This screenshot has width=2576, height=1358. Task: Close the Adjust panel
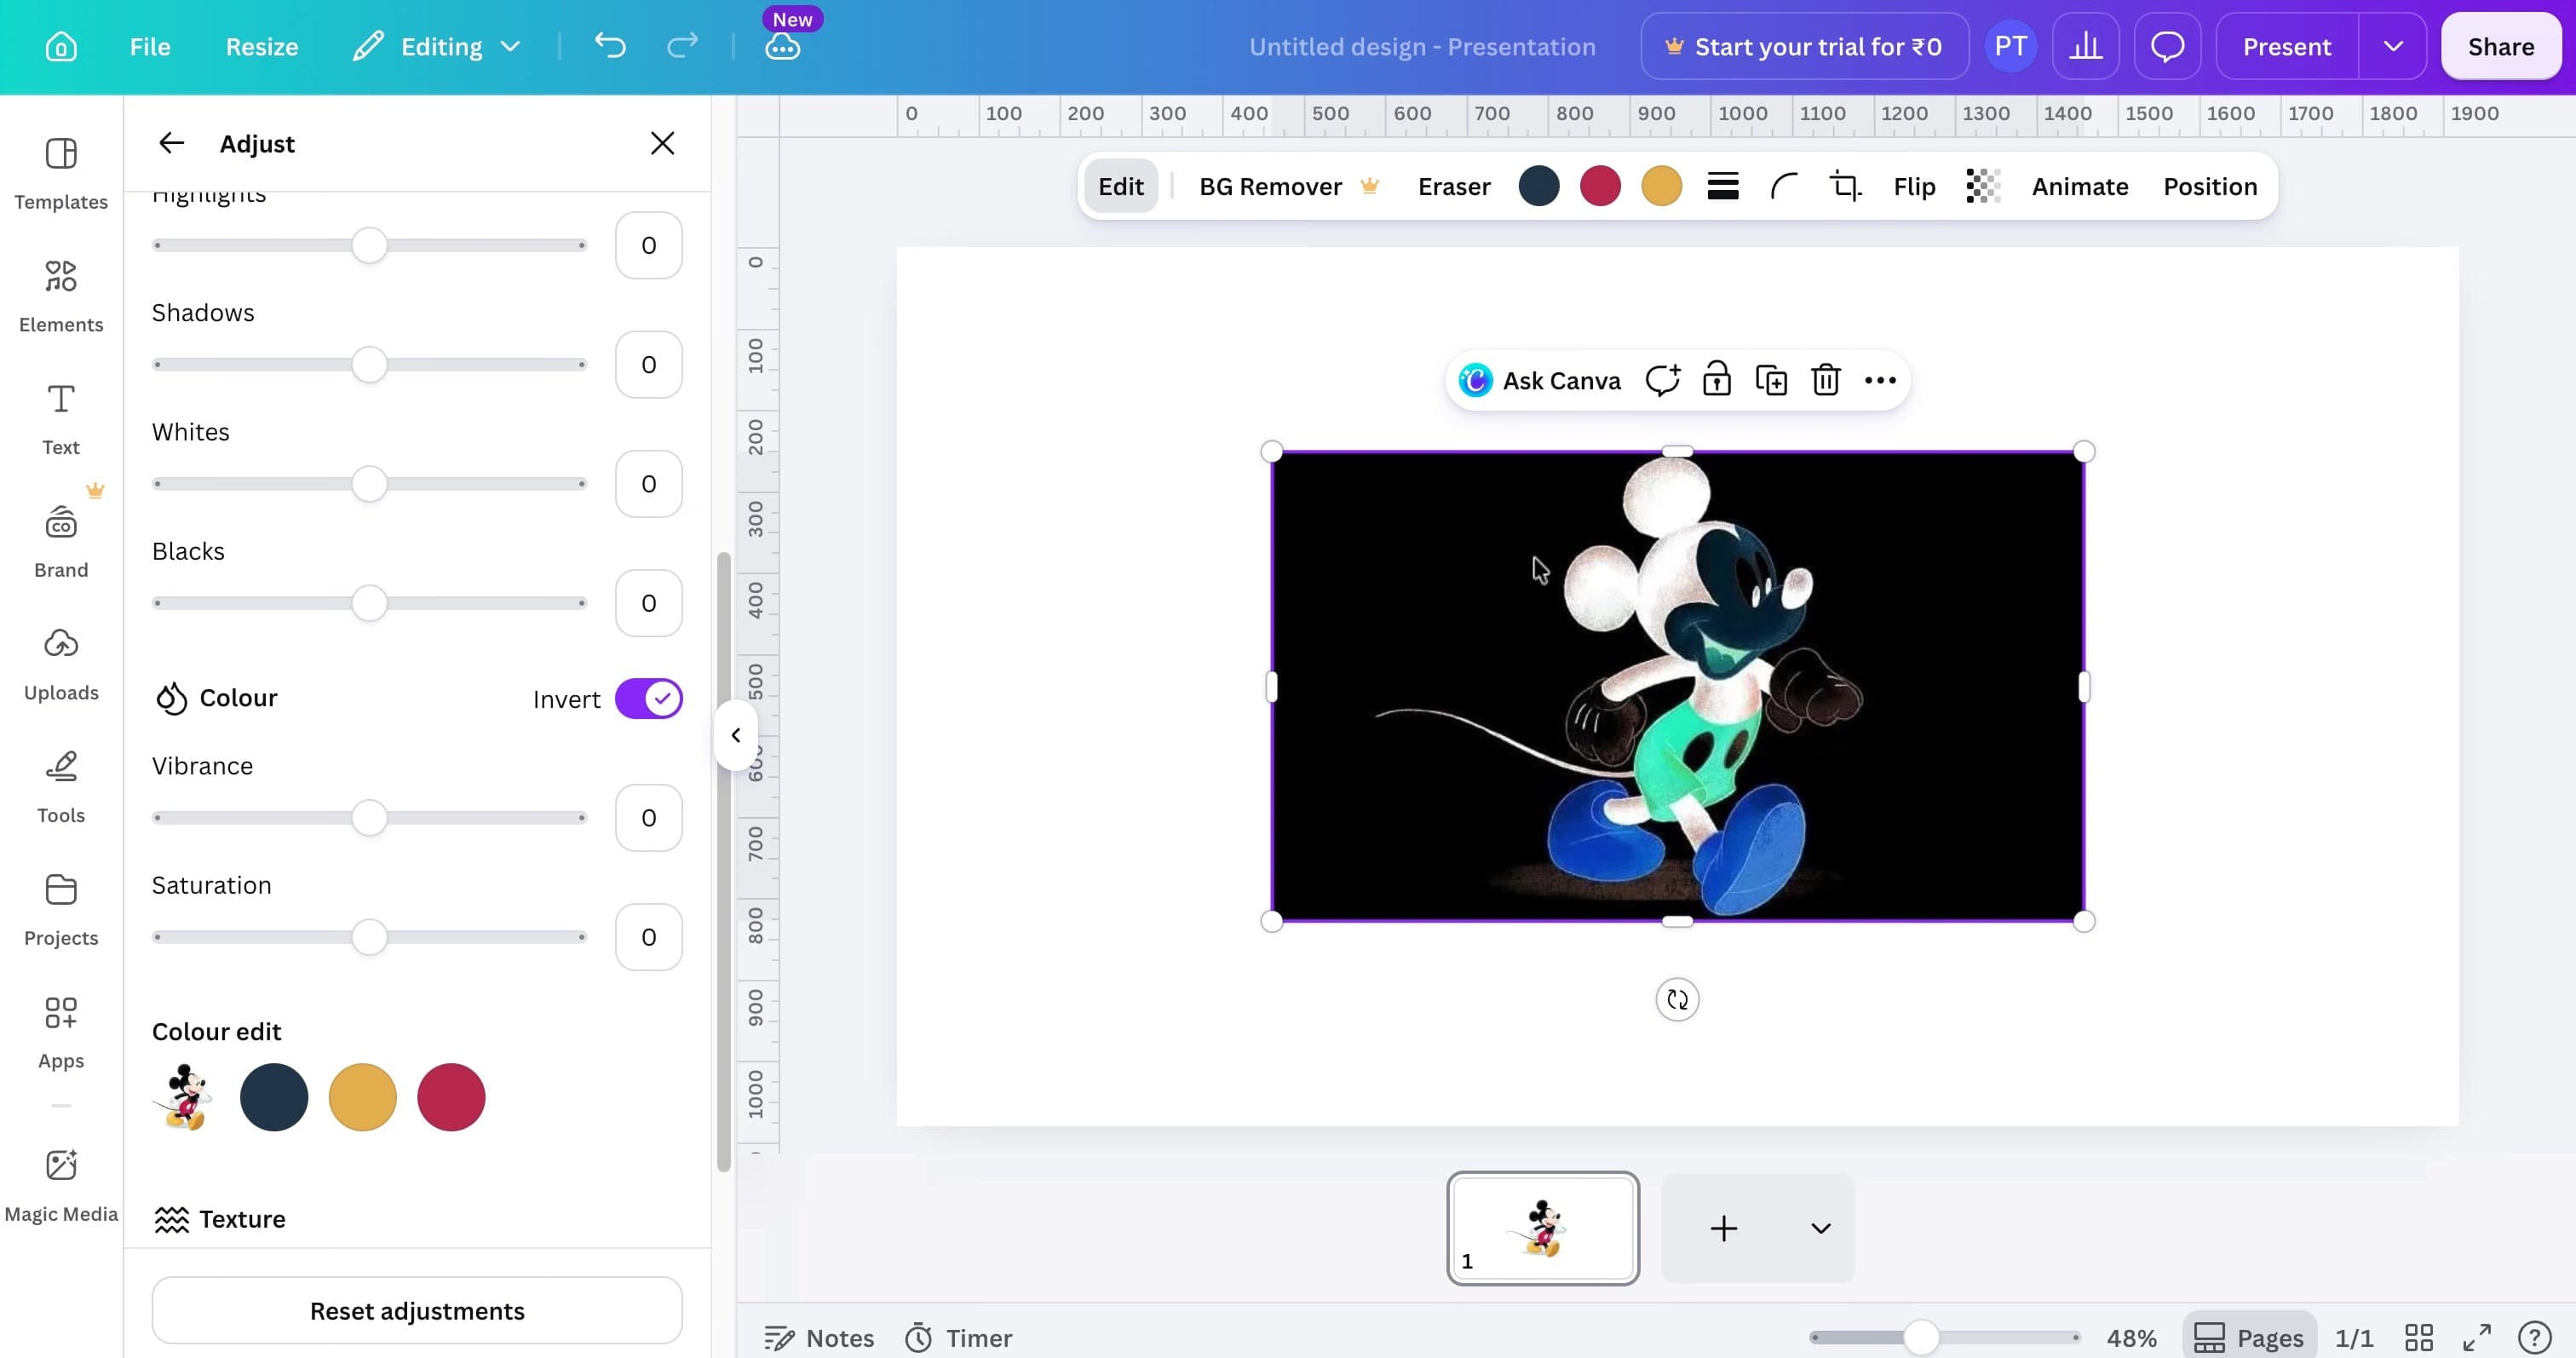click(x=662, y=143)
